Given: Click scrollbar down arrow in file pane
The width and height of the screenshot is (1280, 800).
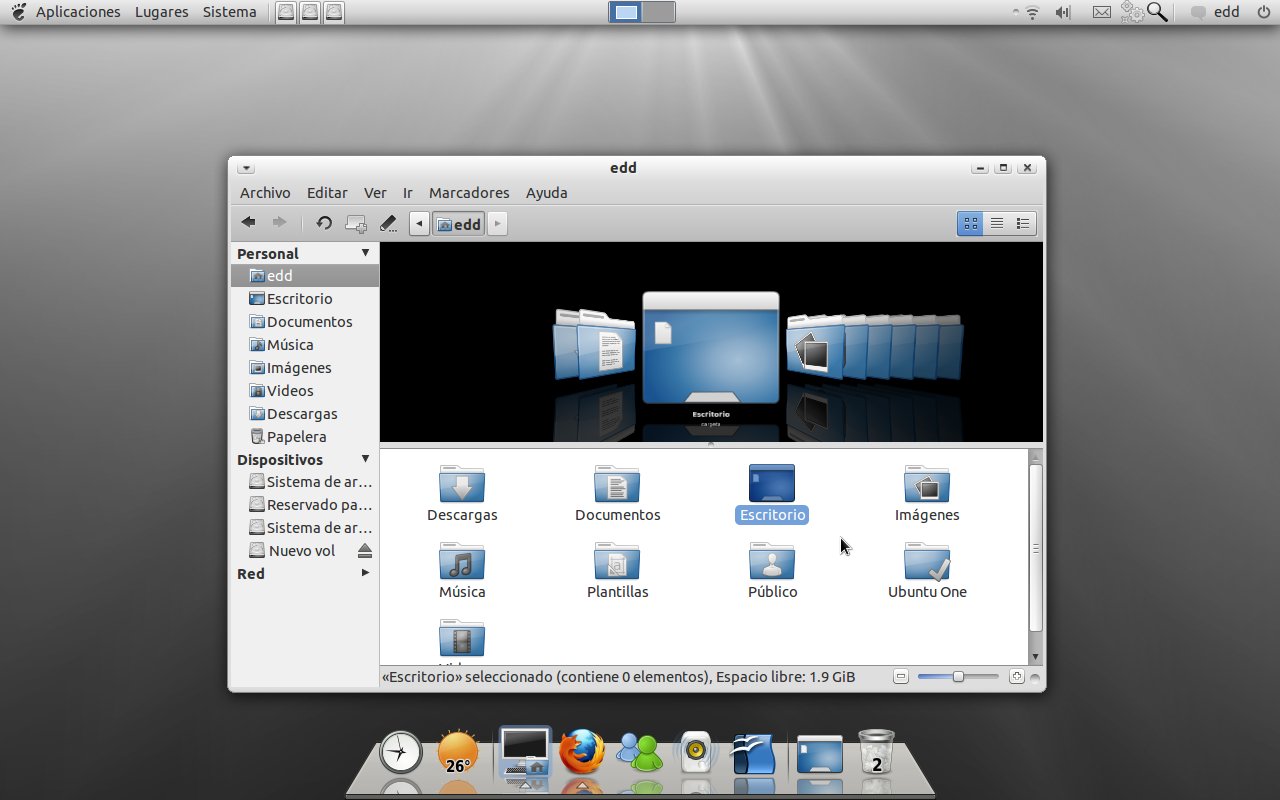Looking at the screenshot, I should coord(1036,656).
